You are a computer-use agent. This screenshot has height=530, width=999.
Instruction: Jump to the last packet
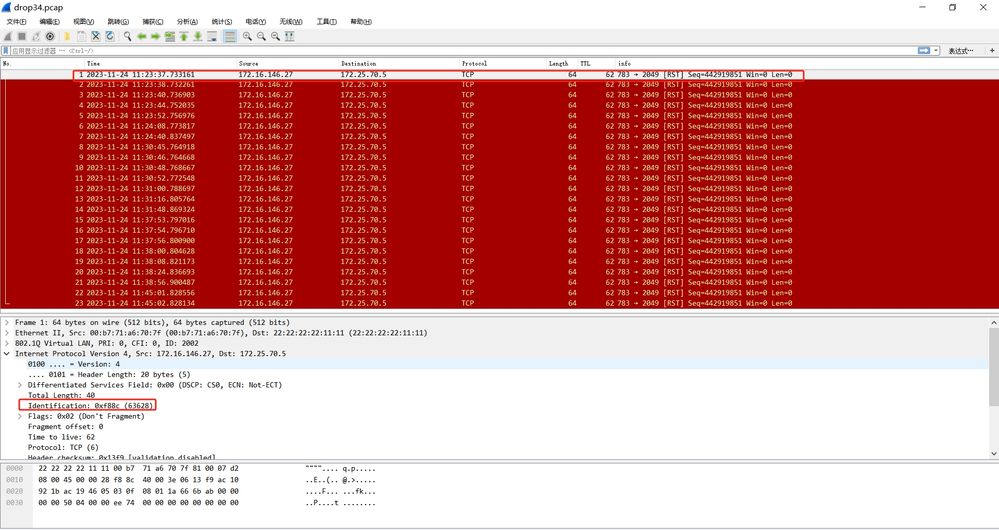[198, 36]
